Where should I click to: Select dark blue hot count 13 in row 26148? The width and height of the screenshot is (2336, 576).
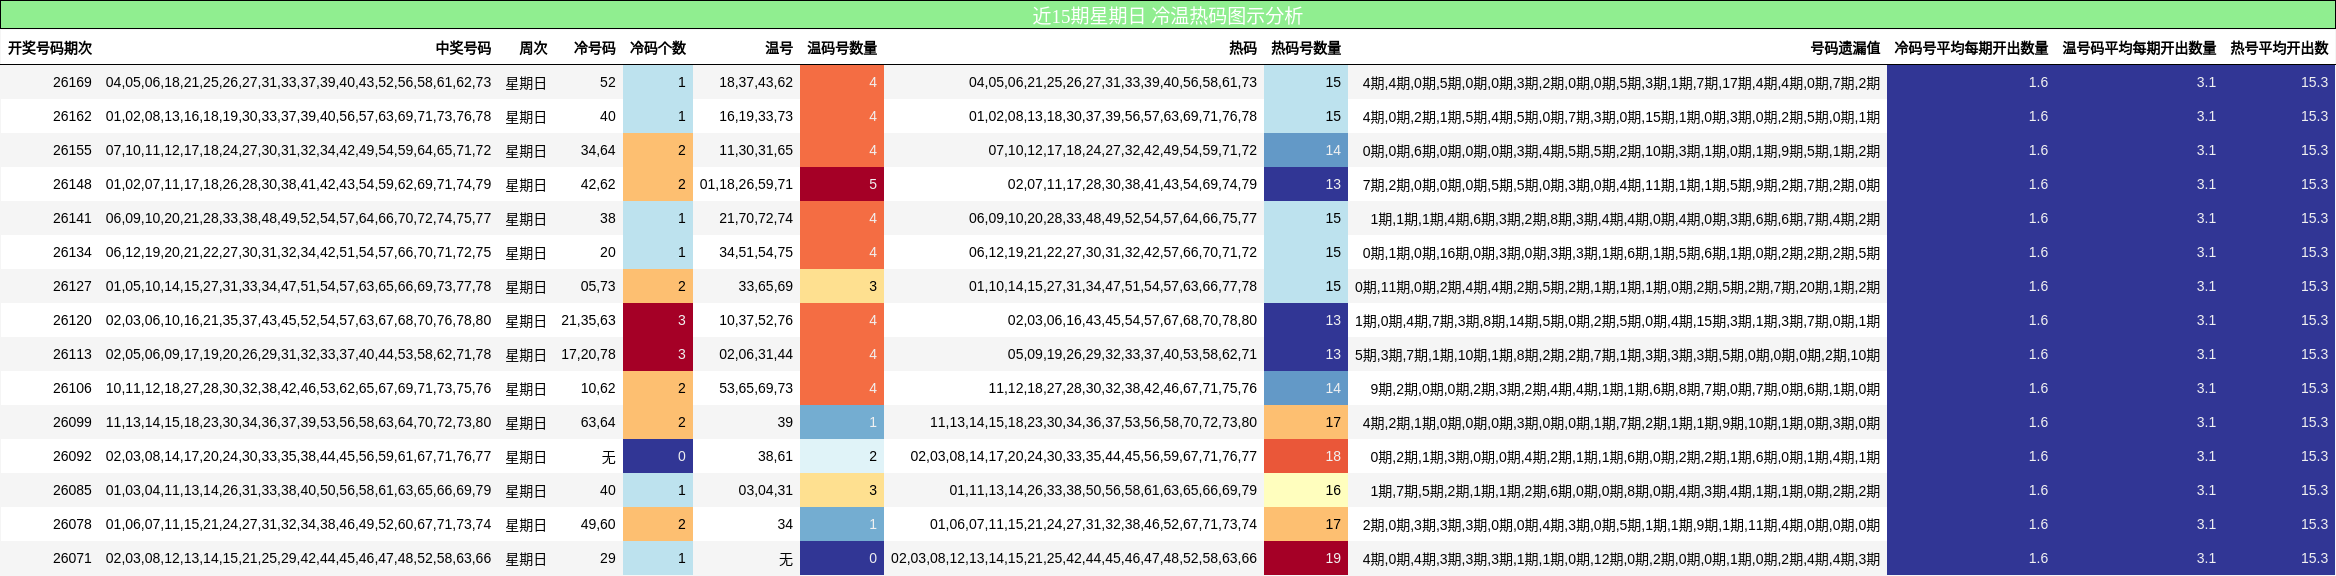pos(1306,184)
